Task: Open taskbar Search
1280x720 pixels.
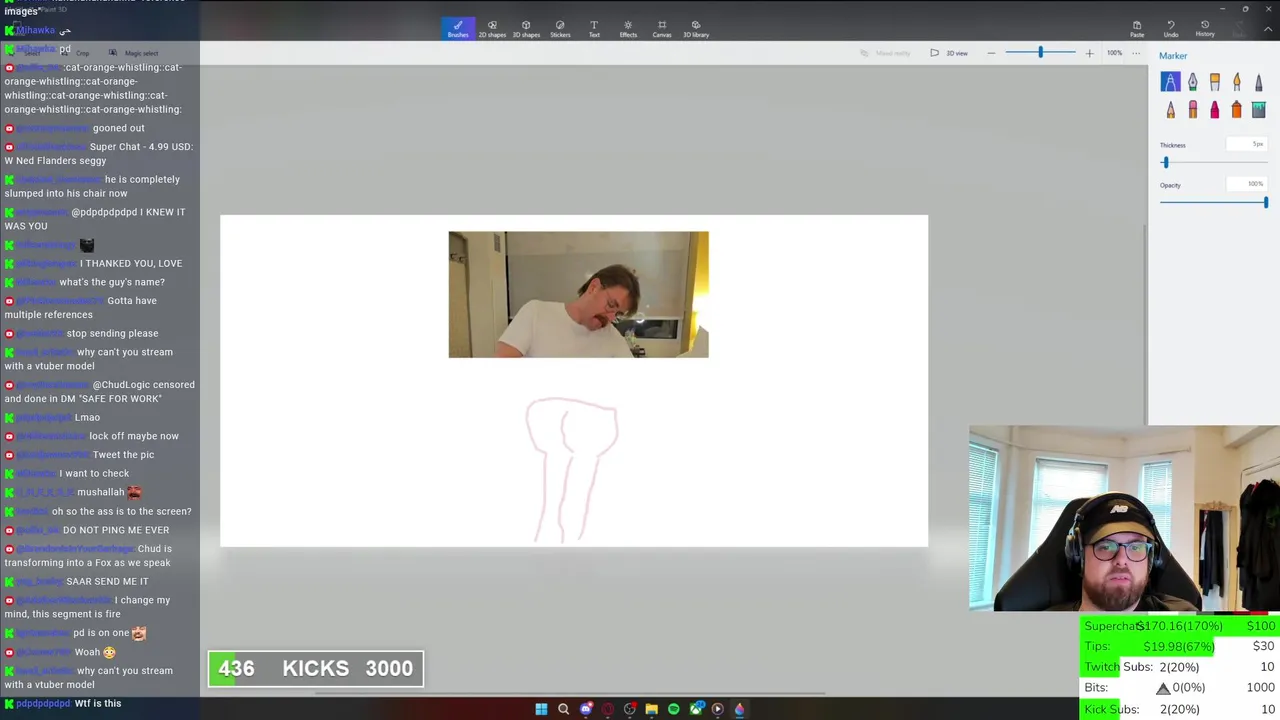Action: [563, 709]
